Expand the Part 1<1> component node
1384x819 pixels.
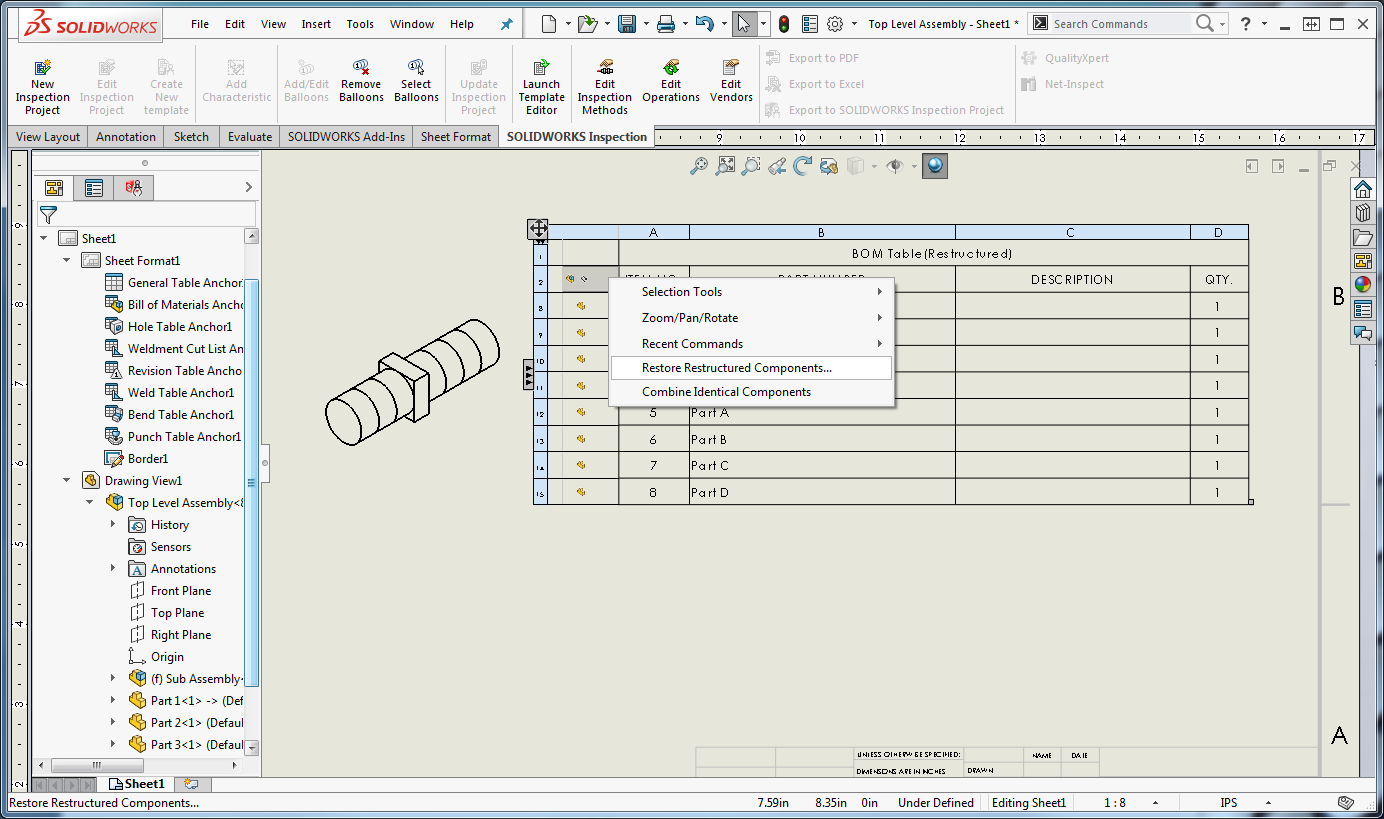pyautogui.click(x=113, y=700)
